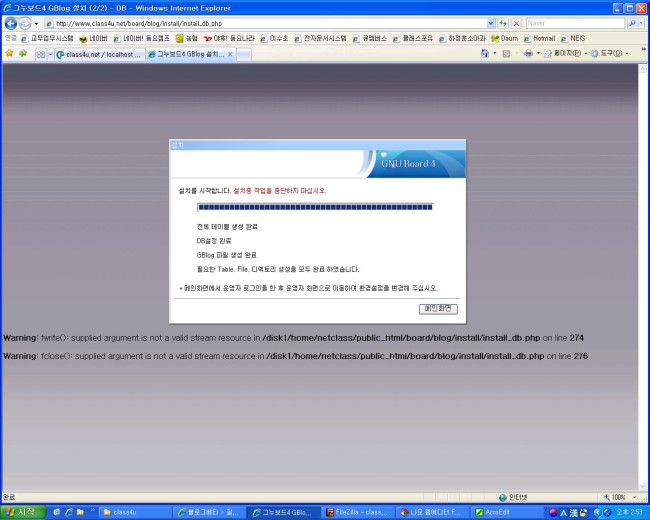Click the GNU Board 4 banner logo
Screen dimensions: 650x520
click(x=408, y=163)
